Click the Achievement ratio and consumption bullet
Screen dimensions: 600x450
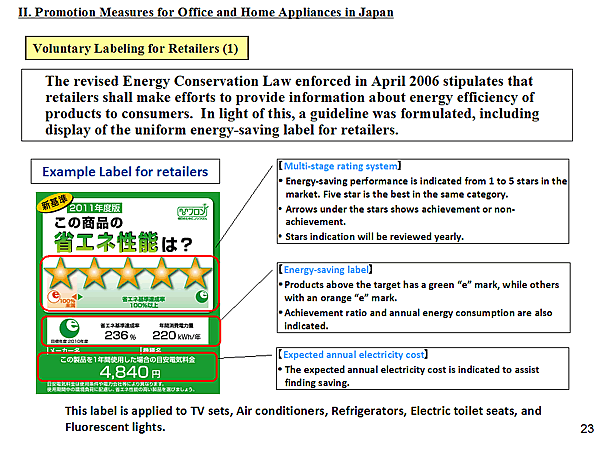(x=416, y=319)
